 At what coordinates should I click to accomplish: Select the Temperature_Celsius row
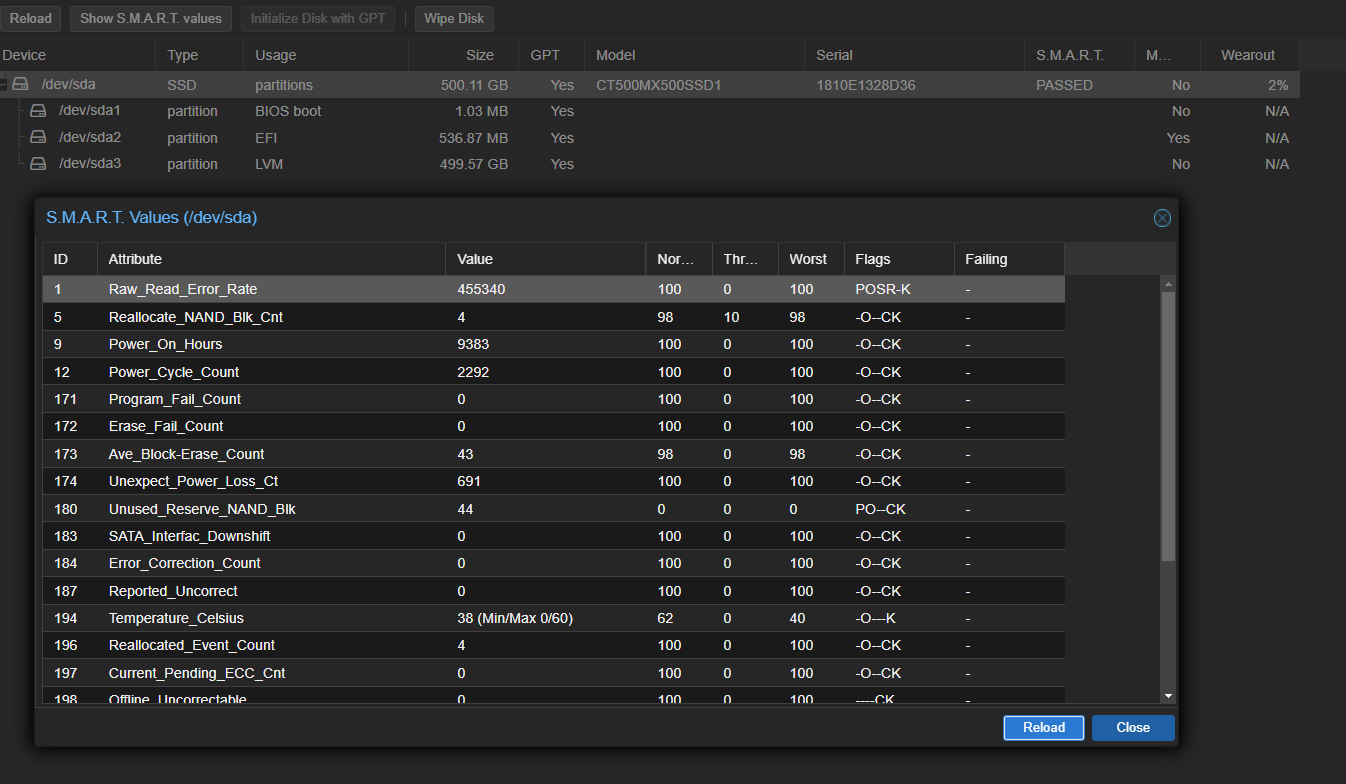(553, 618)
